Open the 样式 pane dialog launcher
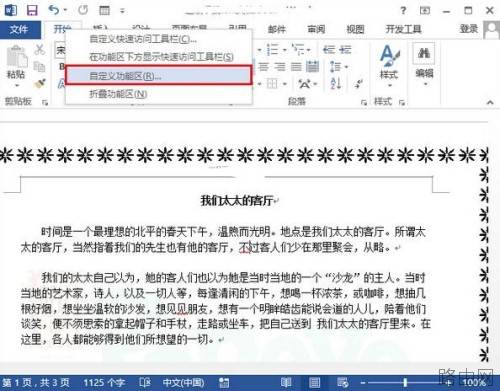This screenshot has height=391, width=500. (x=402, y=102)
